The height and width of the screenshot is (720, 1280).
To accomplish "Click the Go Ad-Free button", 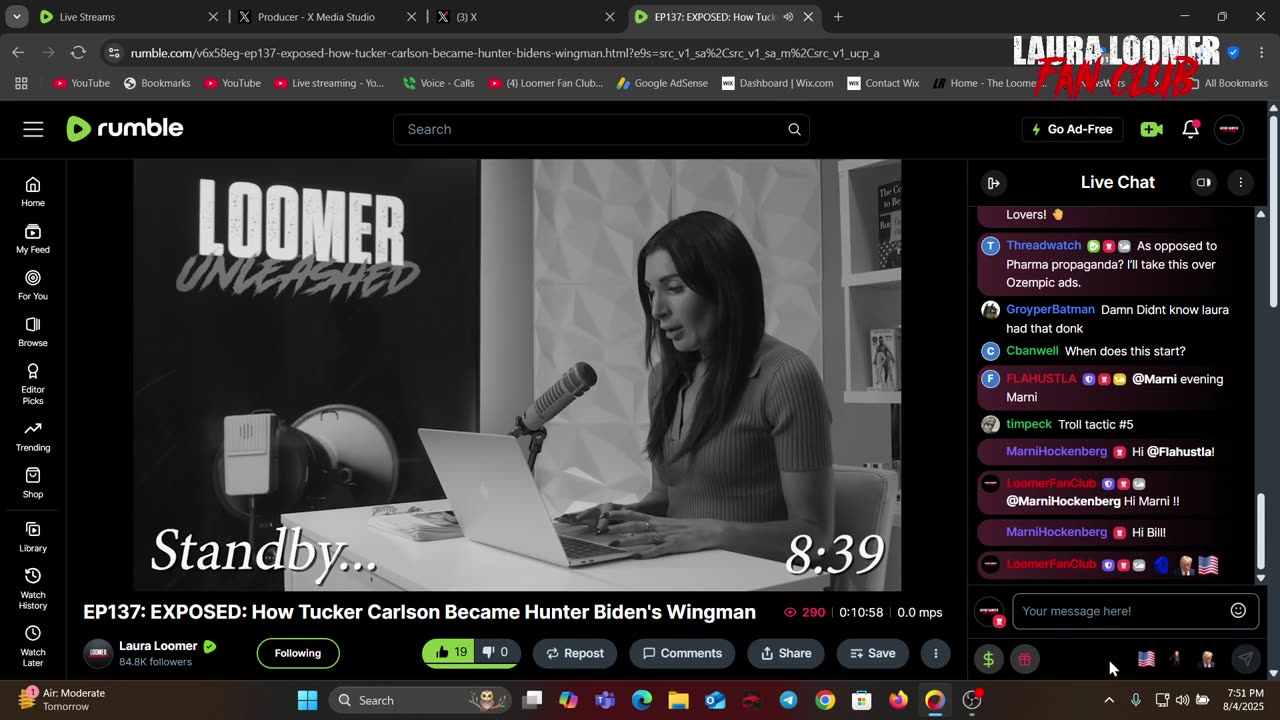I will [x=1072, y=129].
